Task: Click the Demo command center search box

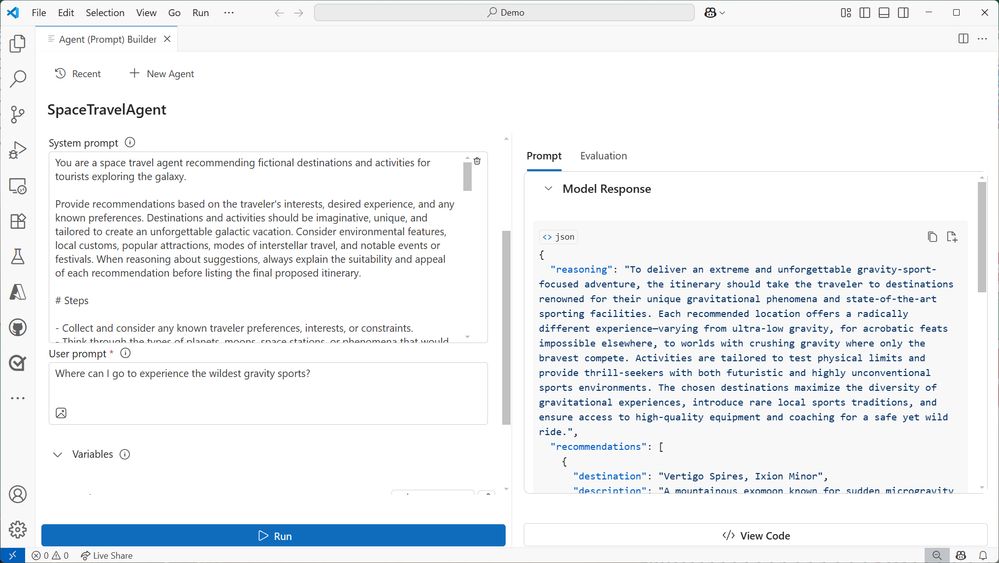Action: coord(504,13)
